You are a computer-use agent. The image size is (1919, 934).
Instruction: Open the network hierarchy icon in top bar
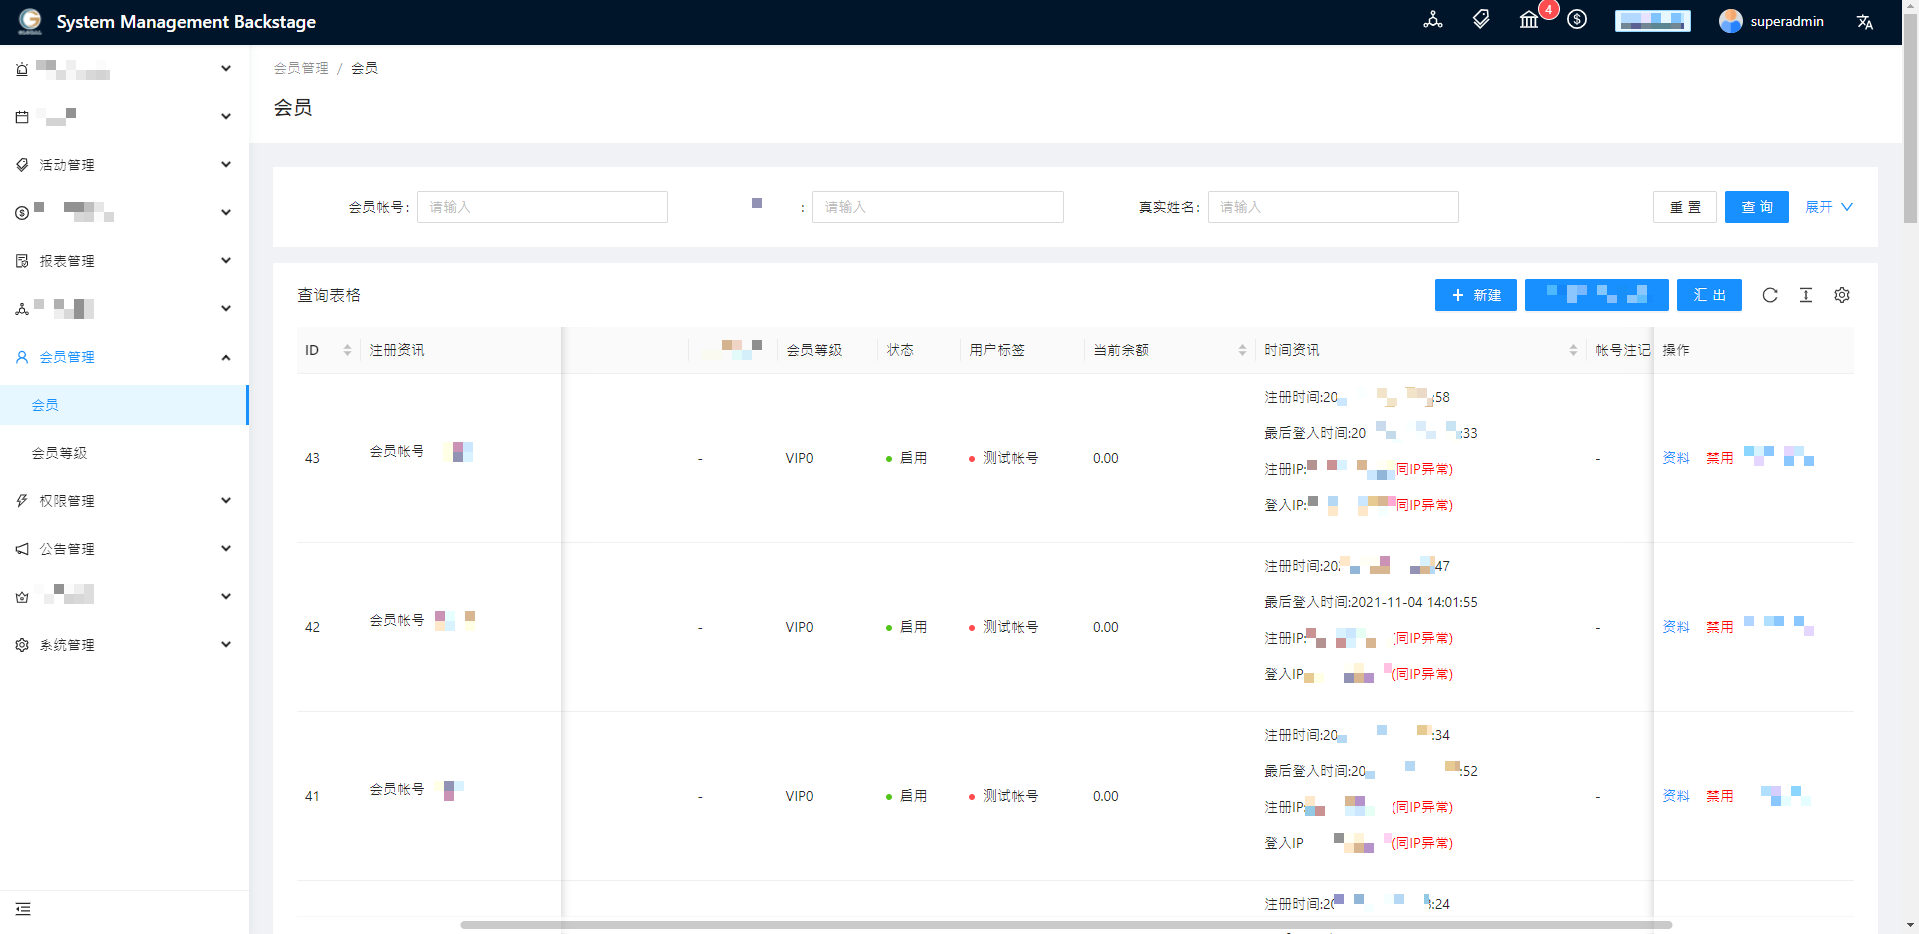pyautogui.click(x=1433, y=20)
